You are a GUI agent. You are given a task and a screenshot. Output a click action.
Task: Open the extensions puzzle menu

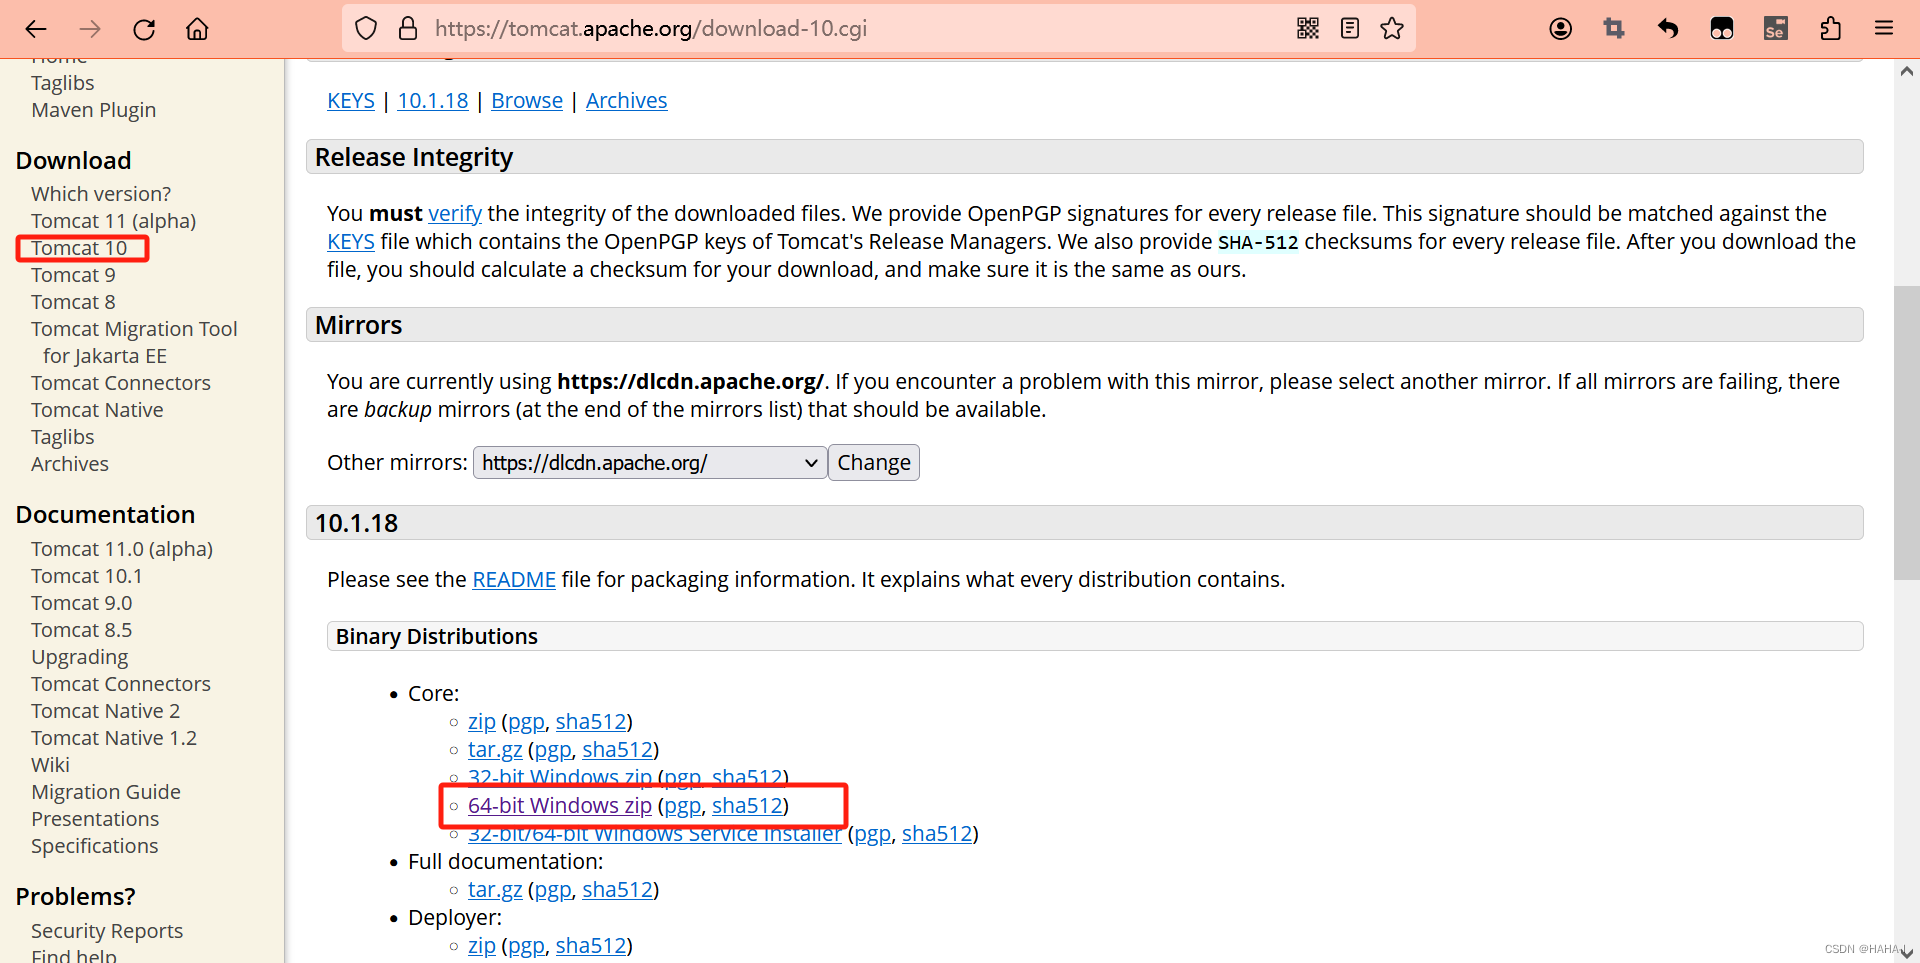click(x=1830, y=29)
